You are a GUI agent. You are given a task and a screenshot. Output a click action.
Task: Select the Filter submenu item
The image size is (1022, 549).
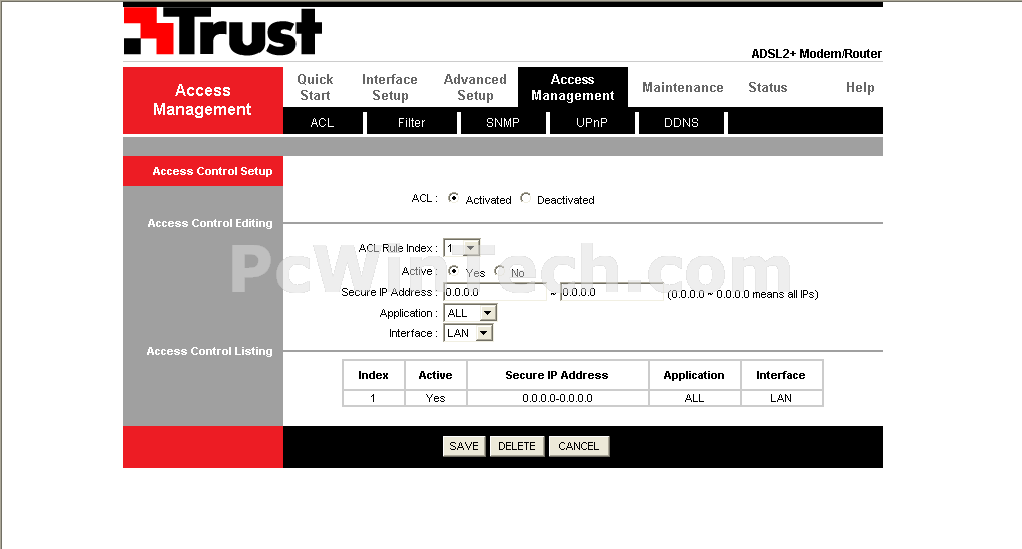[411, 123]
